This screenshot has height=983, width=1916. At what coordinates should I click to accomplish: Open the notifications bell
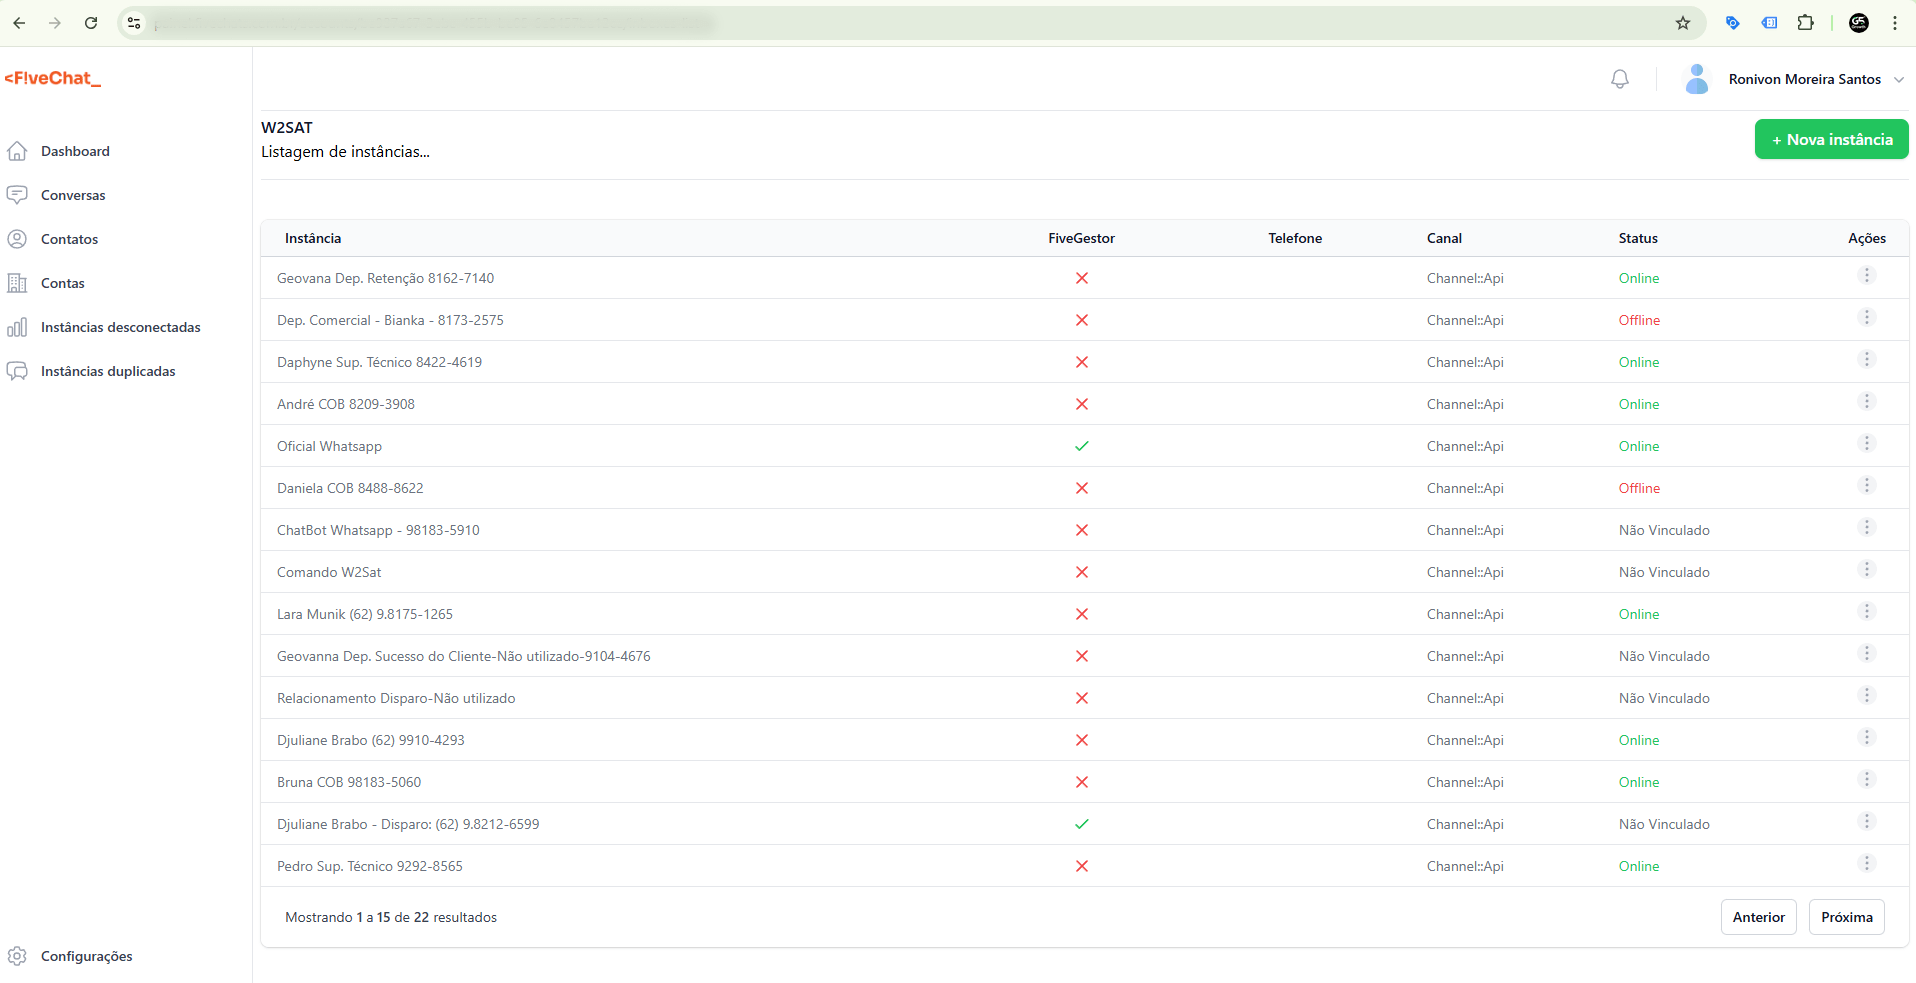click(1620, 79)
